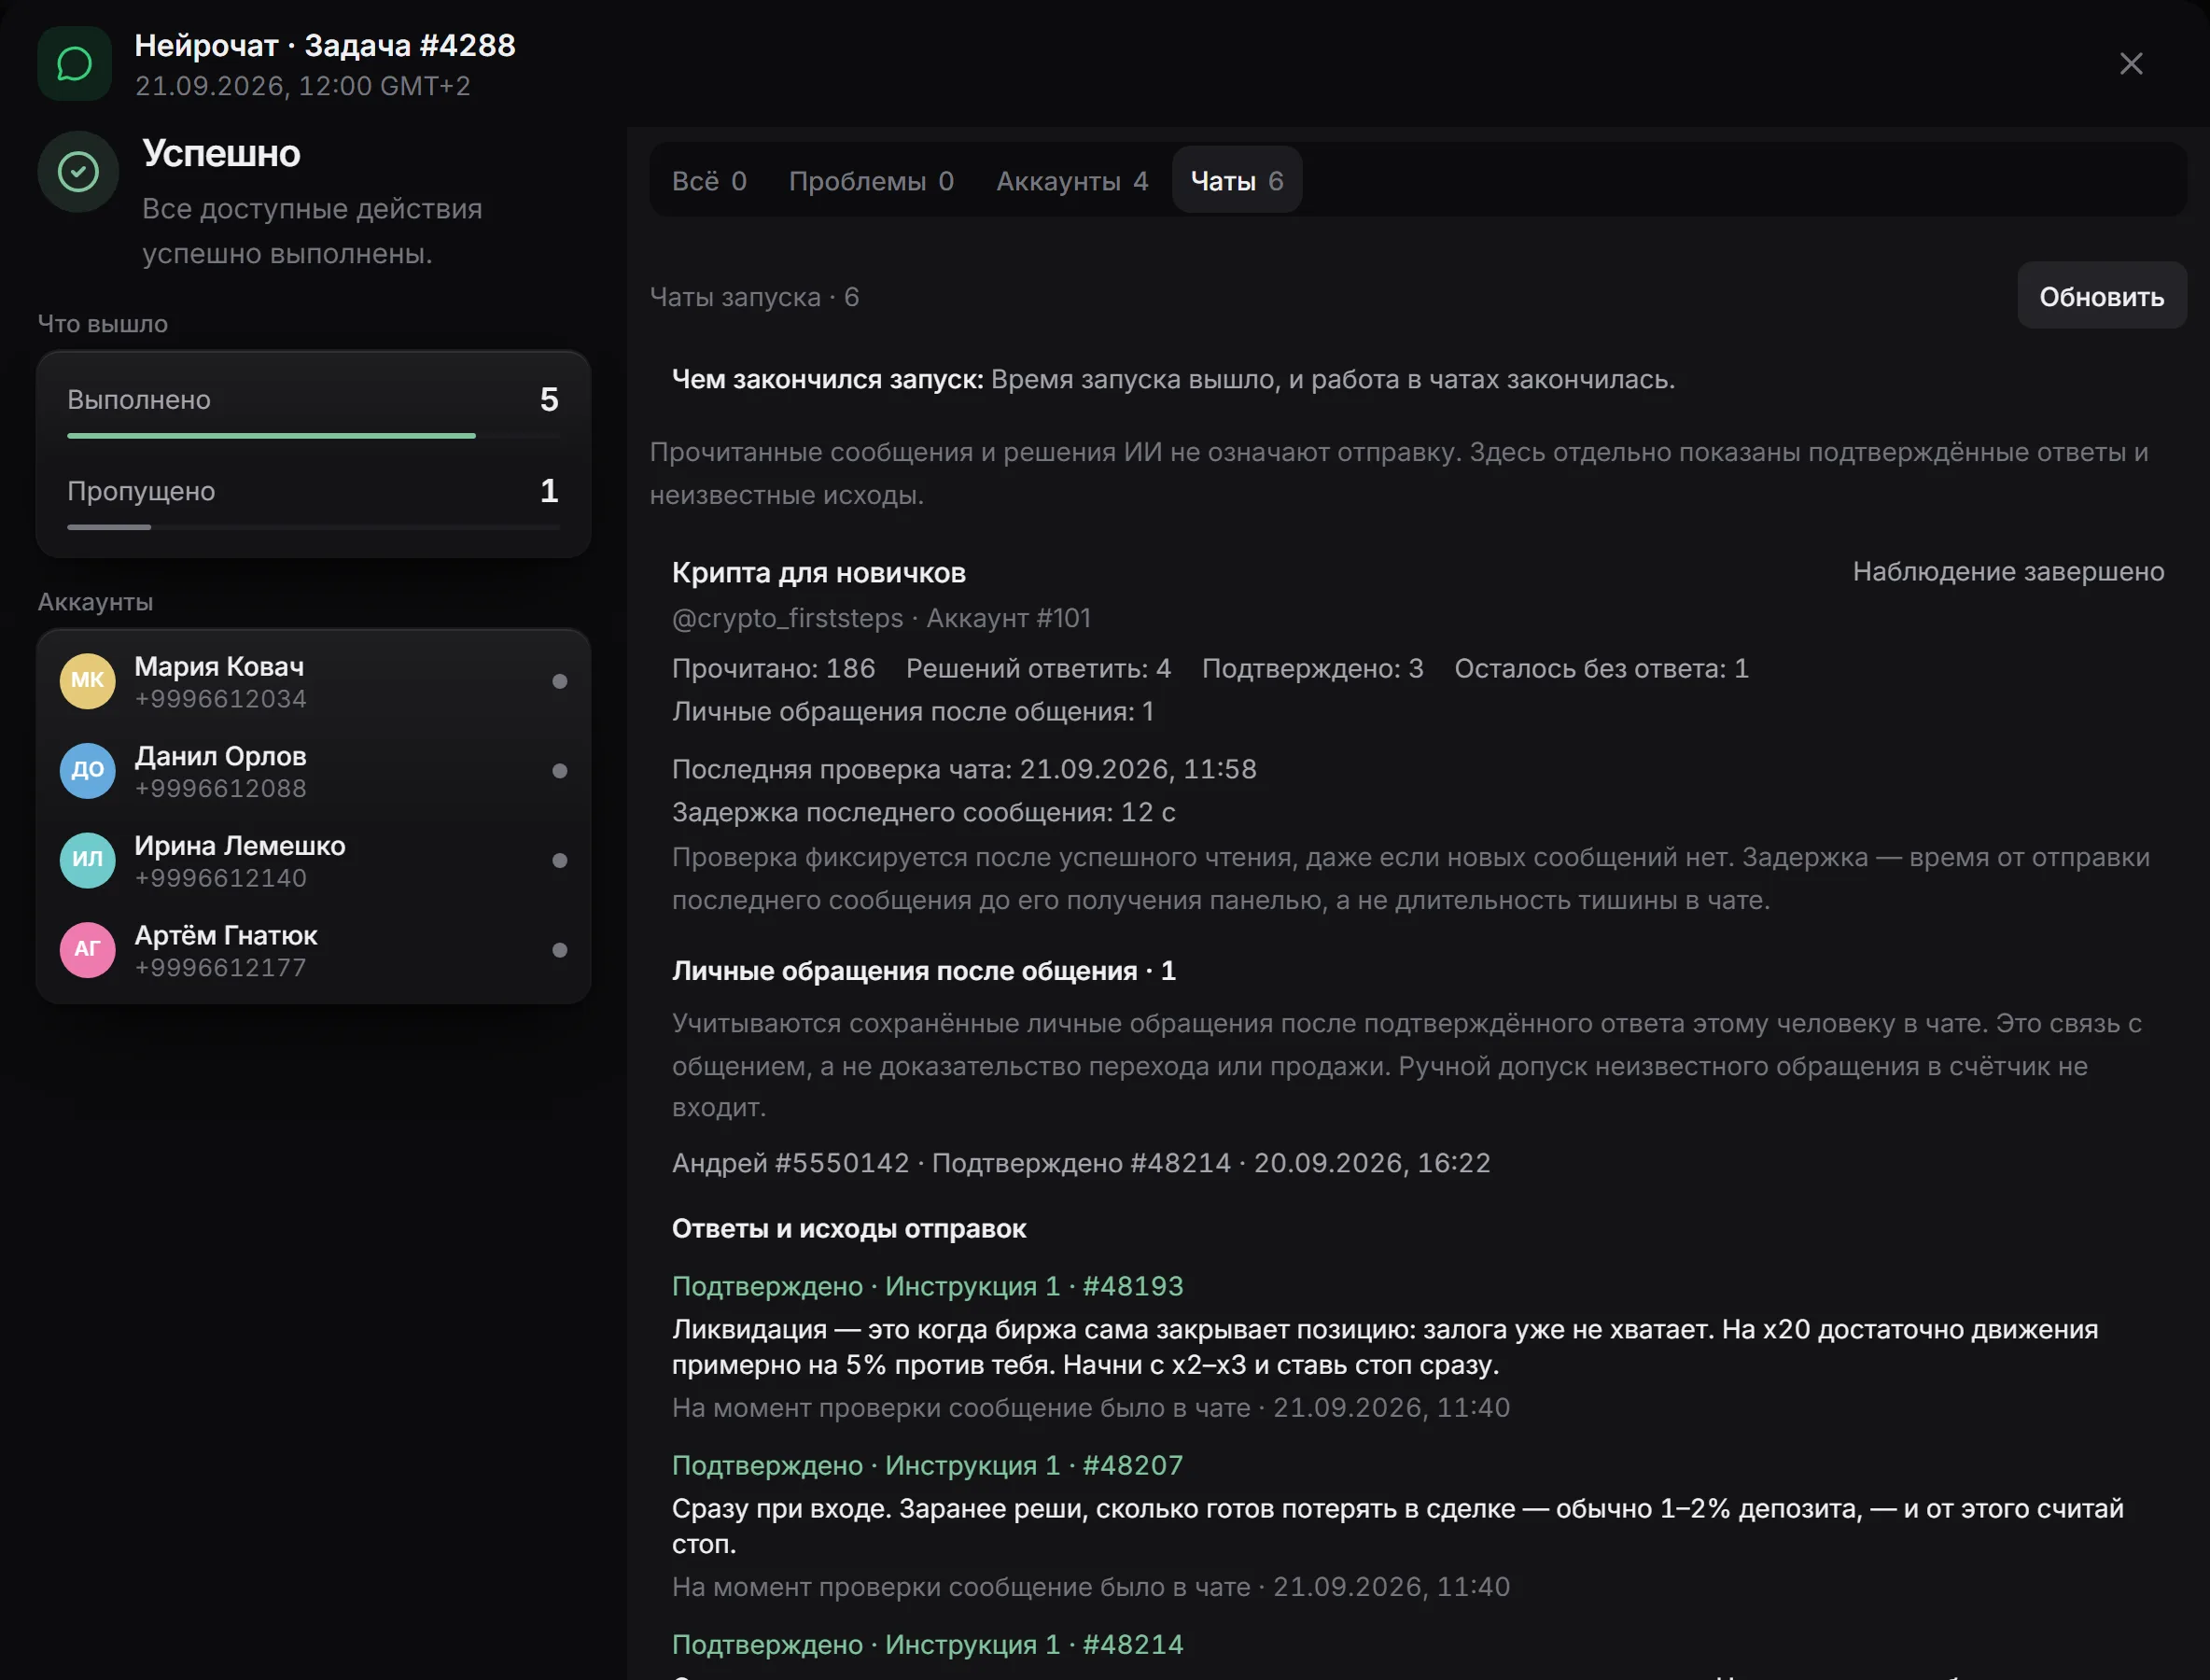The height and width of the screenshot is (1680, 2210).
Task: Open confirmed reply #48193 header
Action: tap(927, 1286)
